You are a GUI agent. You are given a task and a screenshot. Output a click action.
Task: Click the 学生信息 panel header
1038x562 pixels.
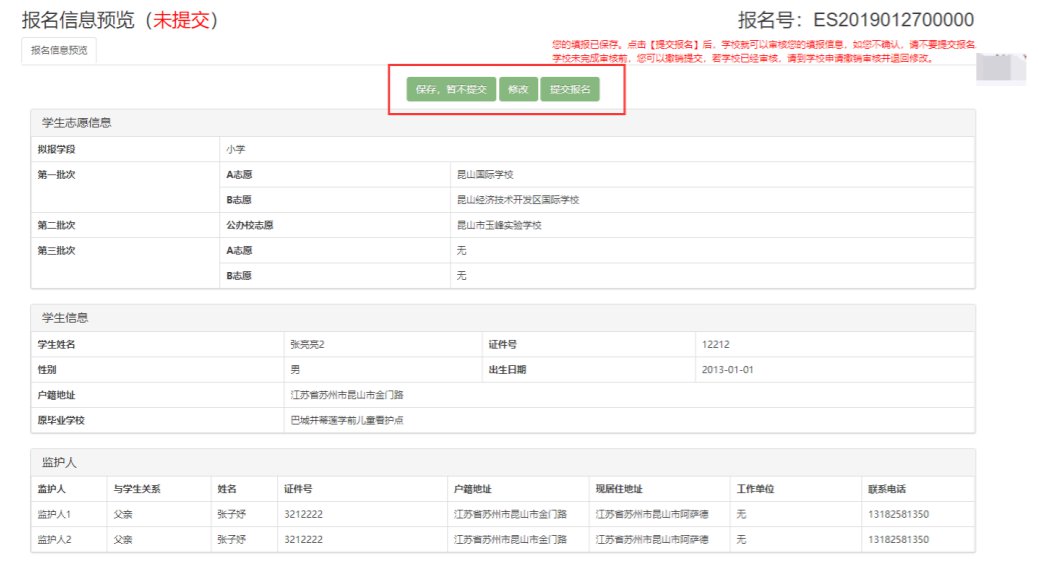[x=64, y=318]
